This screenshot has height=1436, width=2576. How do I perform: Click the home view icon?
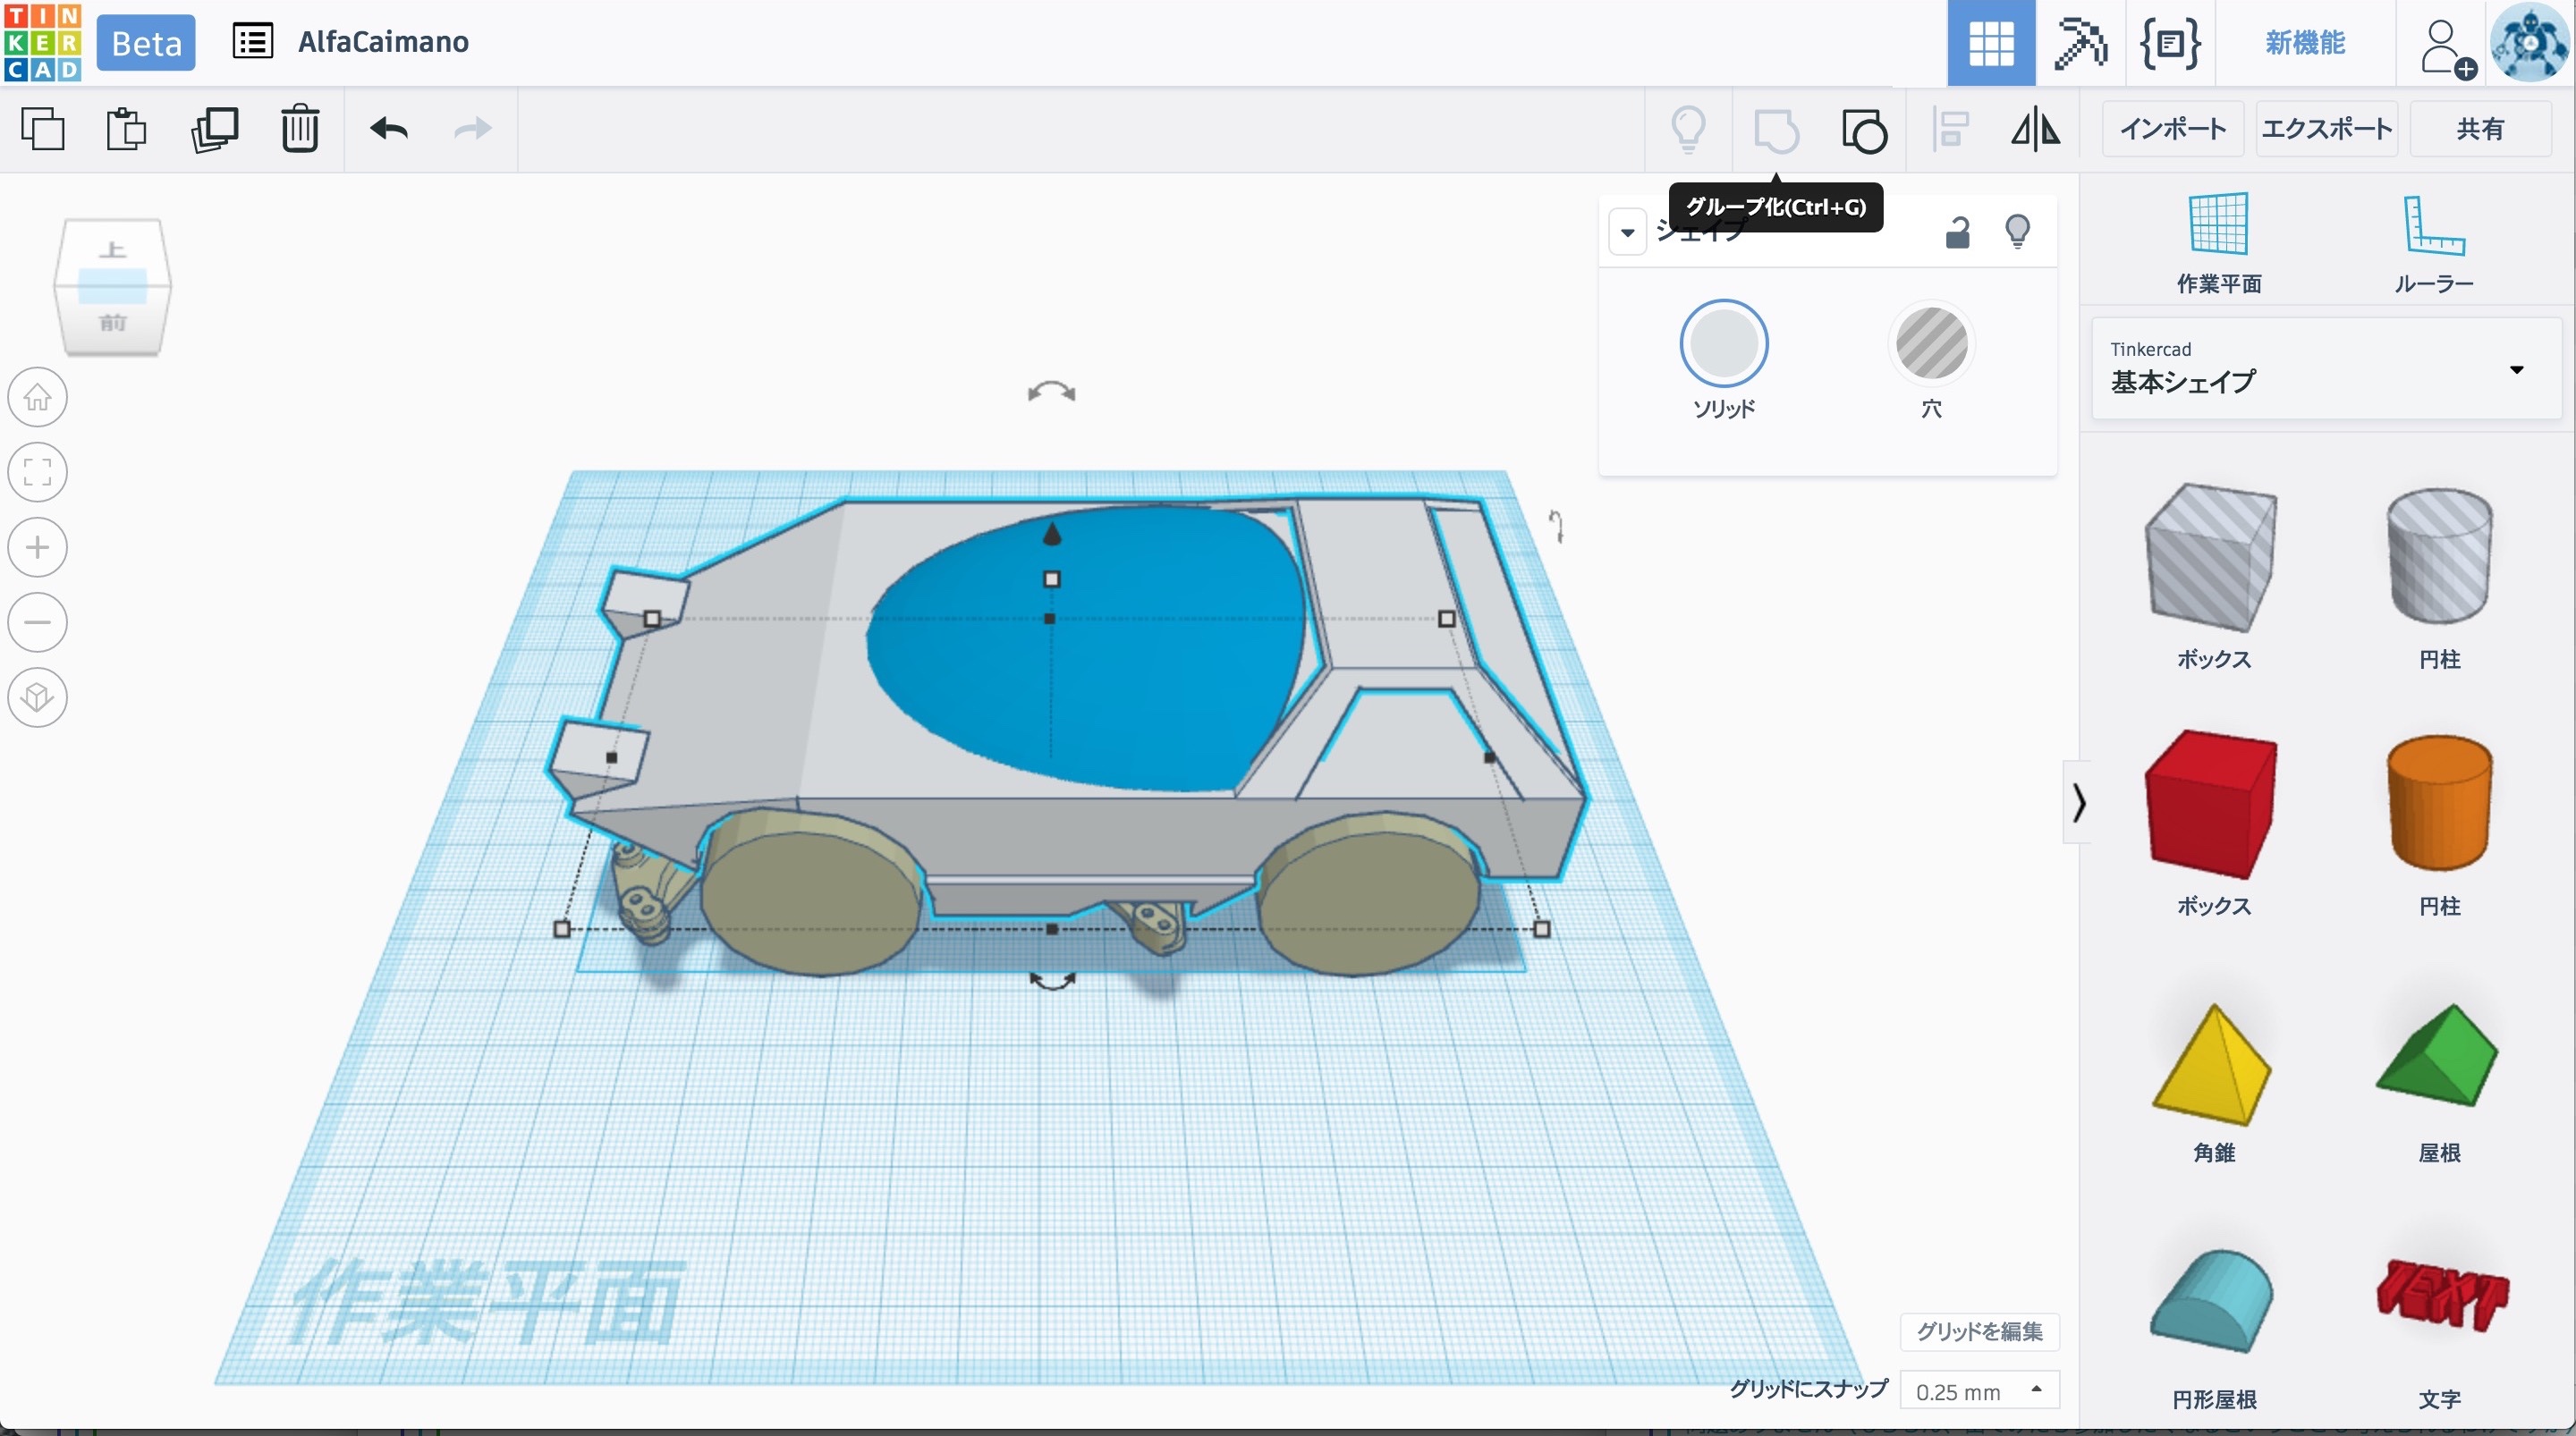pyautogui.click(x=38, y=397)
